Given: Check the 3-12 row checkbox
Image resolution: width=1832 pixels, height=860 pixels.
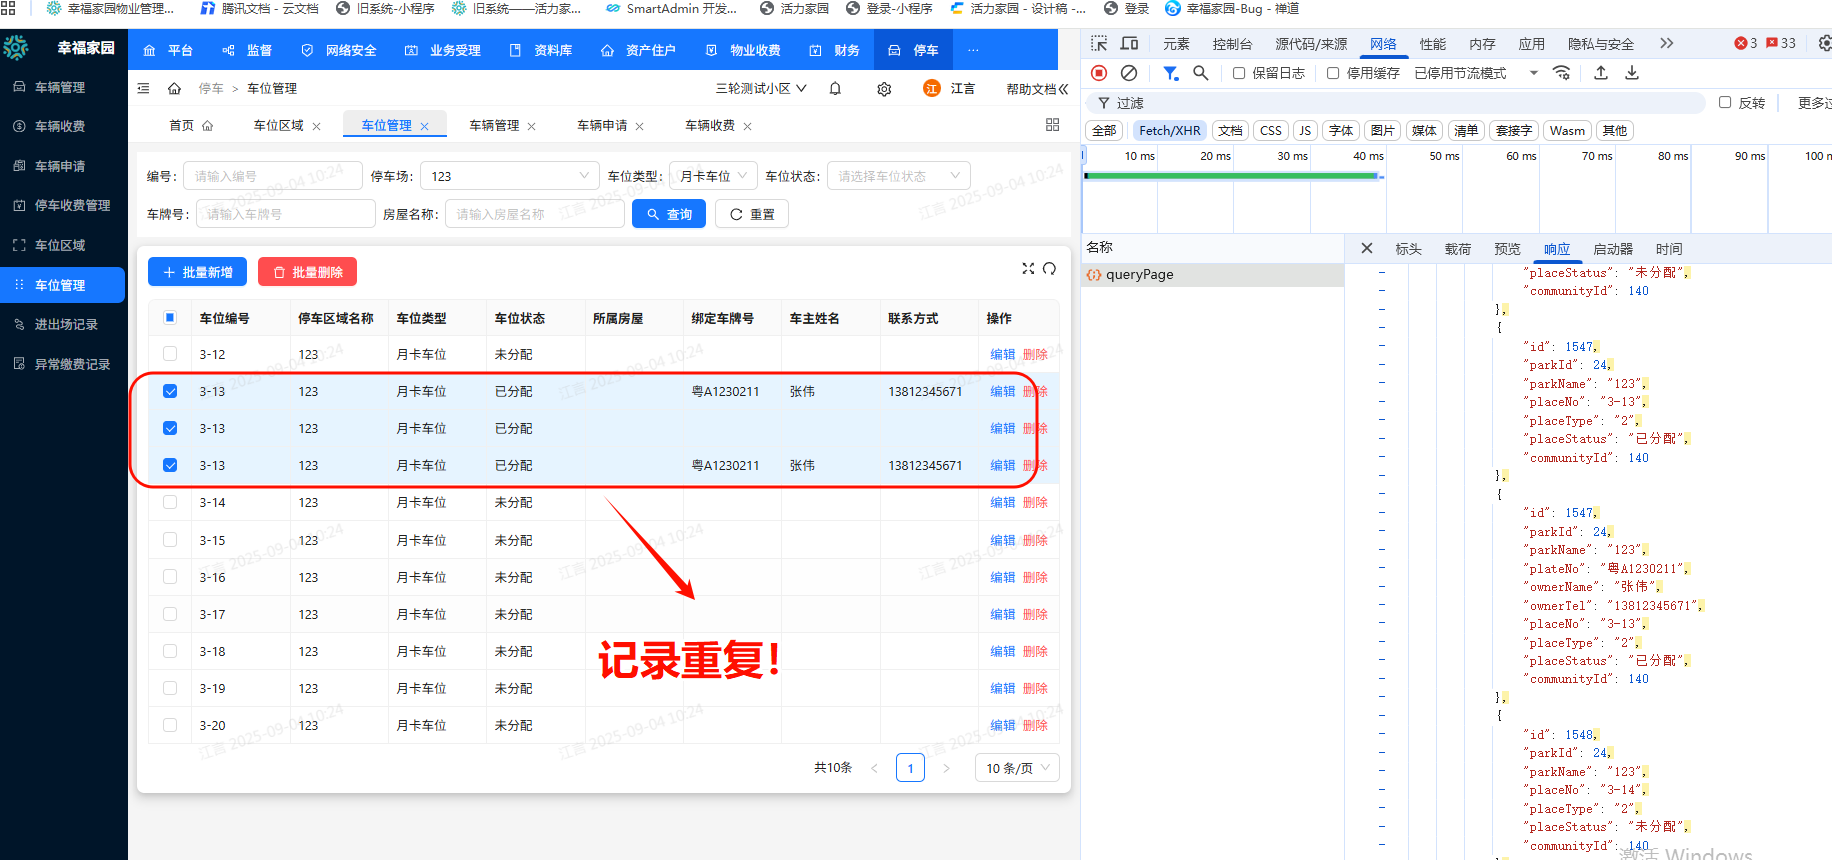Looking at the screenshot, I should 170,354.
